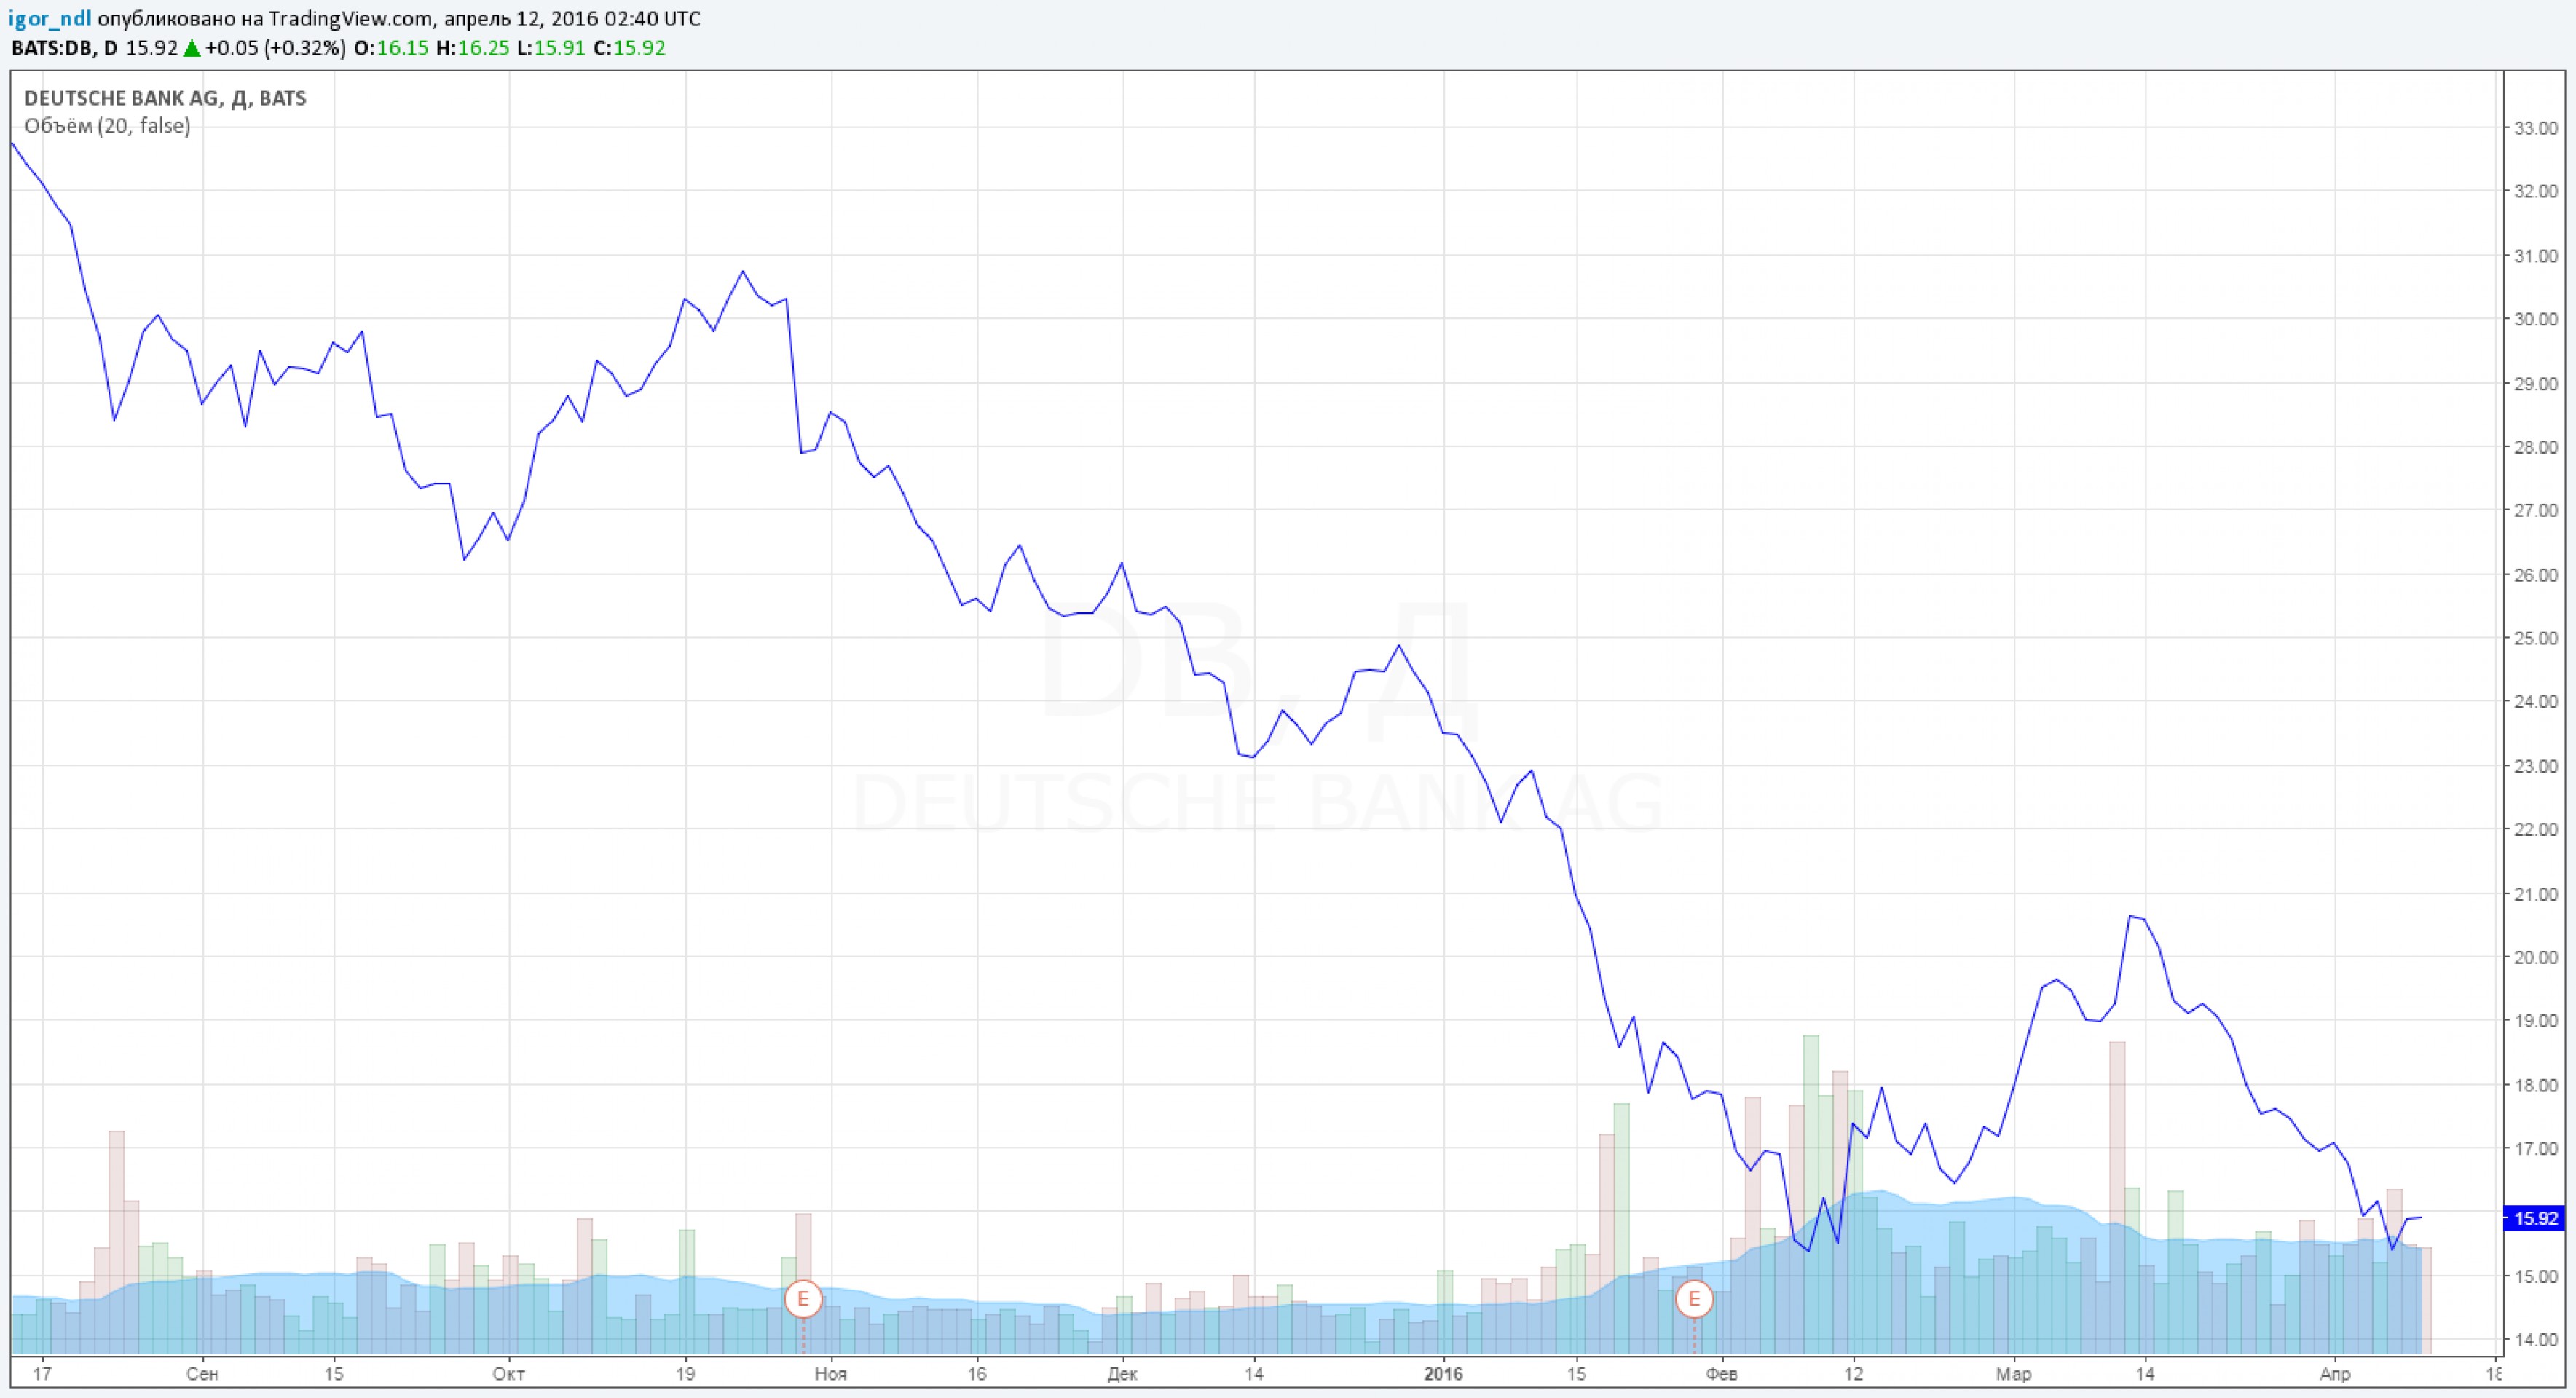Screen dimensions: 2576x1398
Task: Click the Апр month label on time axis
Action: pos(2335,1374)
